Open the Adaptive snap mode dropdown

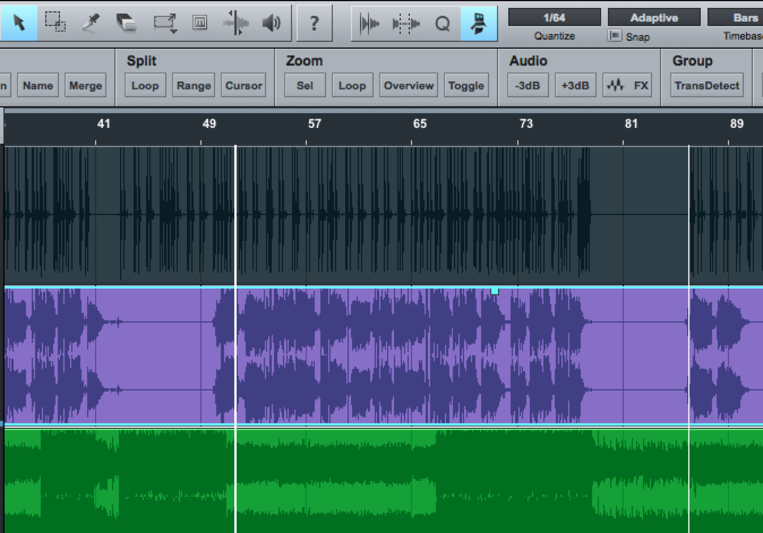click(x=654, y=18)
